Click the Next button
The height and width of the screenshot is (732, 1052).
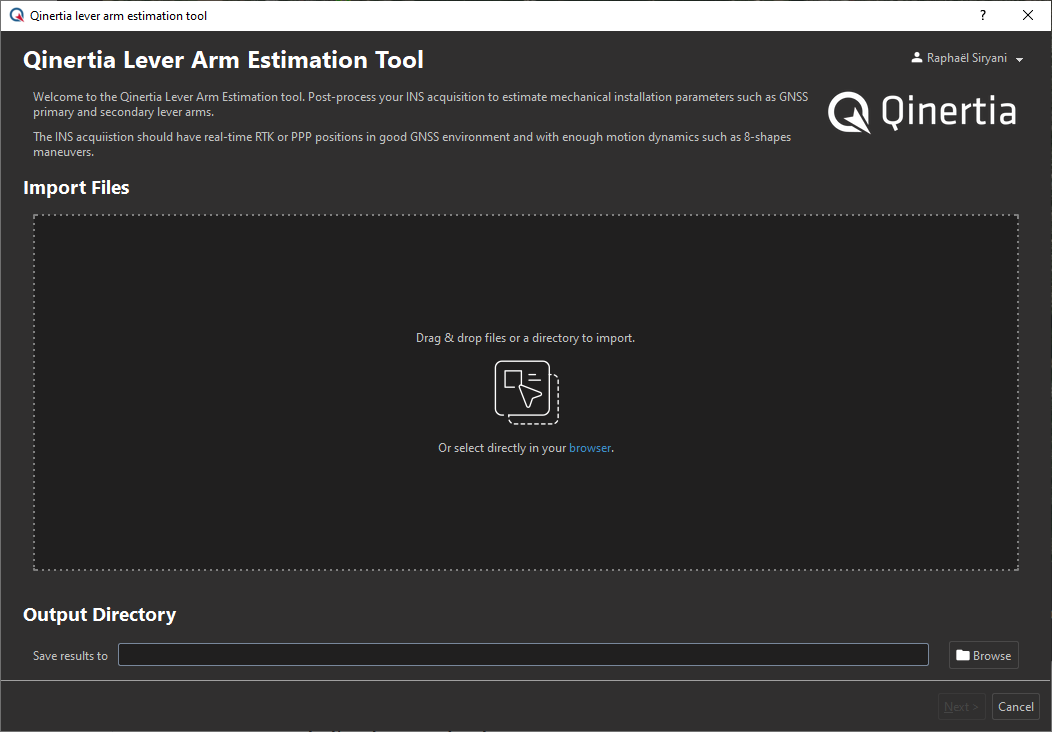(x=961, y=707)
